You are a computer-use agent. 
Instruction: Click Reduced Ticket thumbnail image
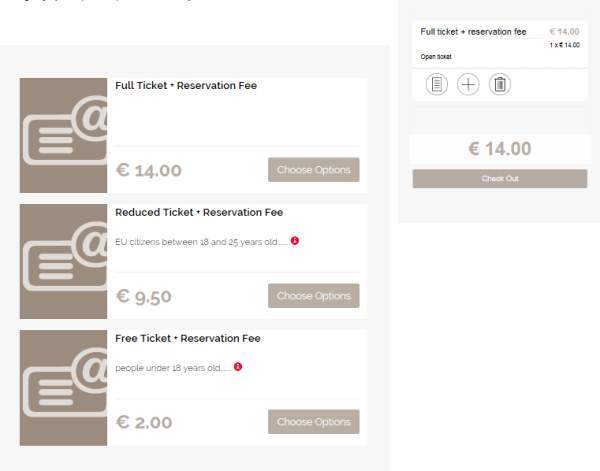64,261
